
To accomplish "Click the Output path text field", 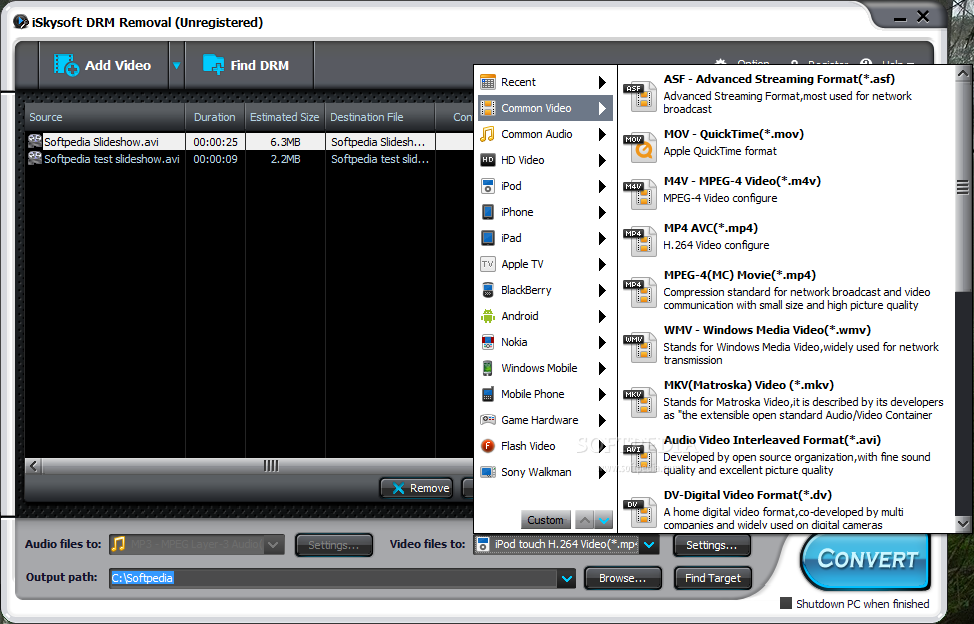I will [x=334, y=579].
